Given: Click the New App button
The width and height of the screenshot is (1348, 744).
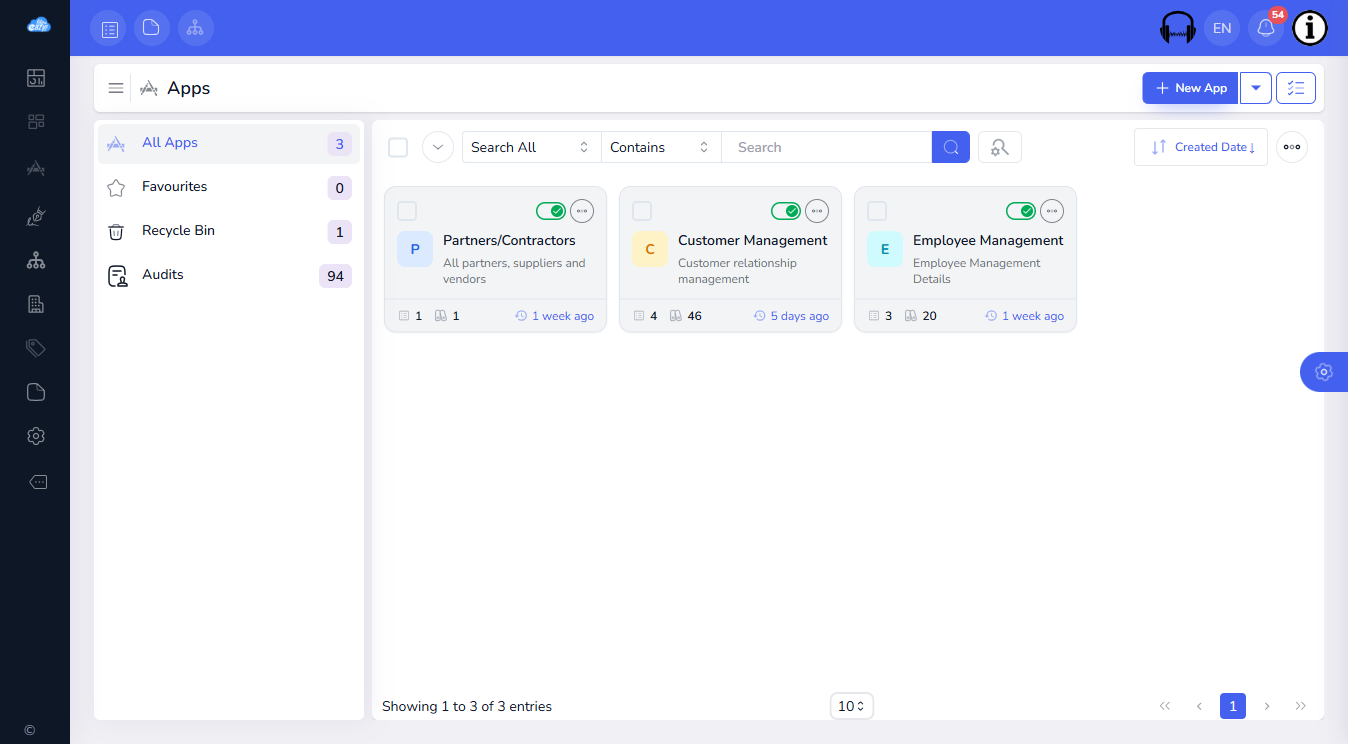Looking at the screenshot, I should tap(1190, 88).
